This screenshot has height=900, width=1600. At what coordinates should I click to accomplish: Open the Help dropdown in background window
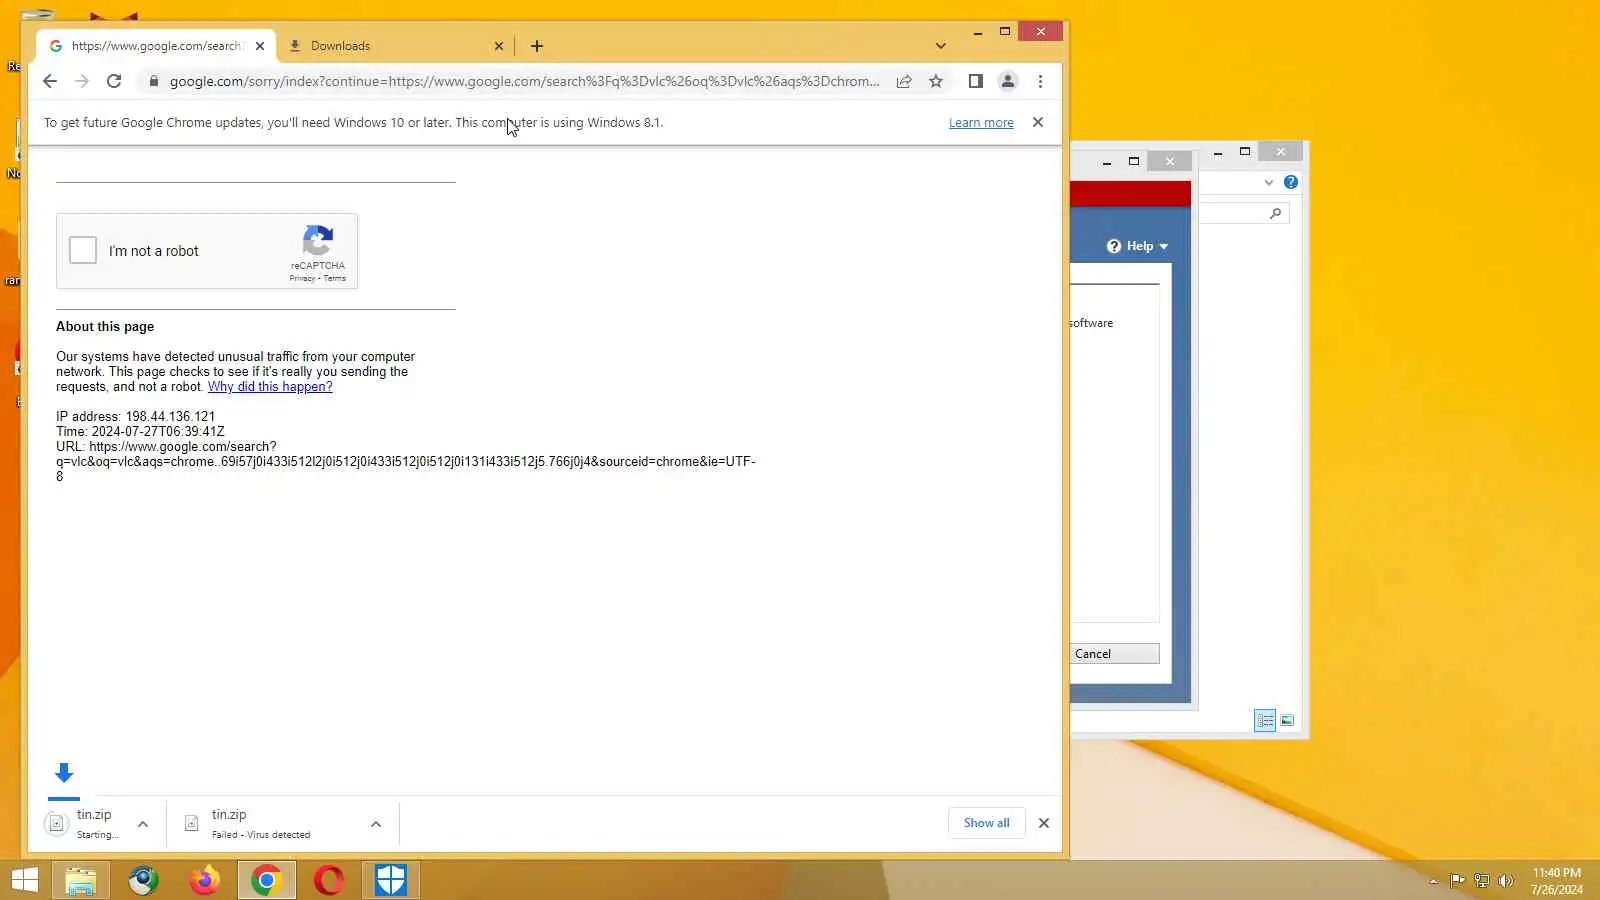[1137, 246]
